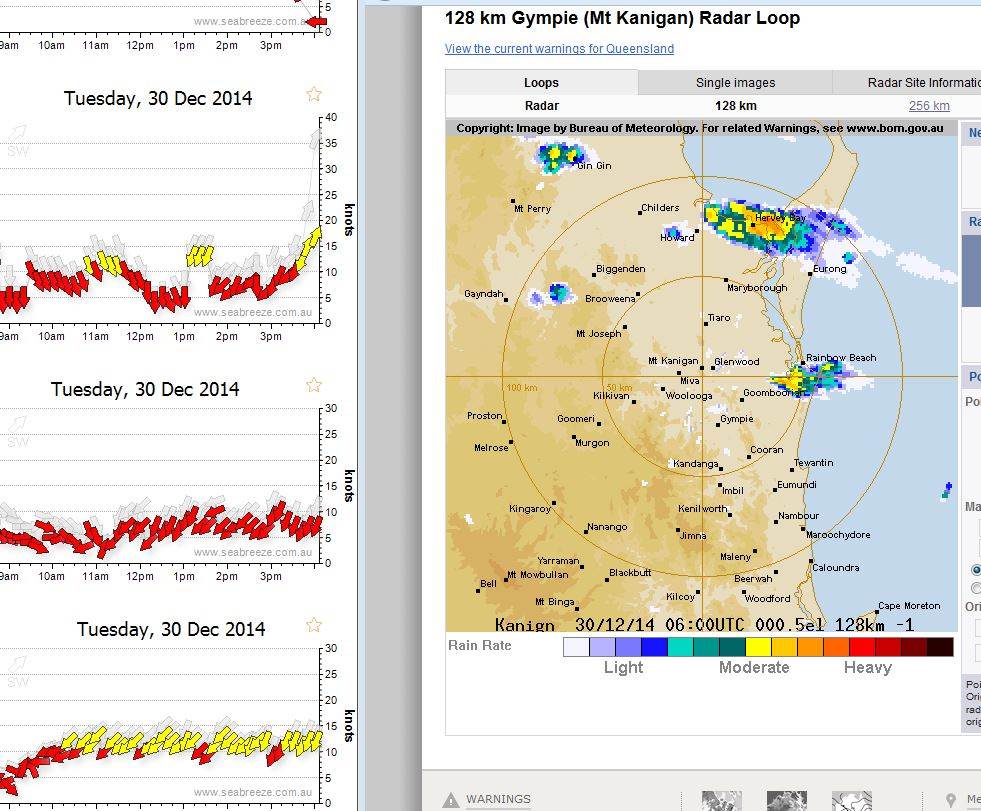The image size is (981, 811).
Task: Switch to the Single images tab
Action: click(x=735, y=83)
